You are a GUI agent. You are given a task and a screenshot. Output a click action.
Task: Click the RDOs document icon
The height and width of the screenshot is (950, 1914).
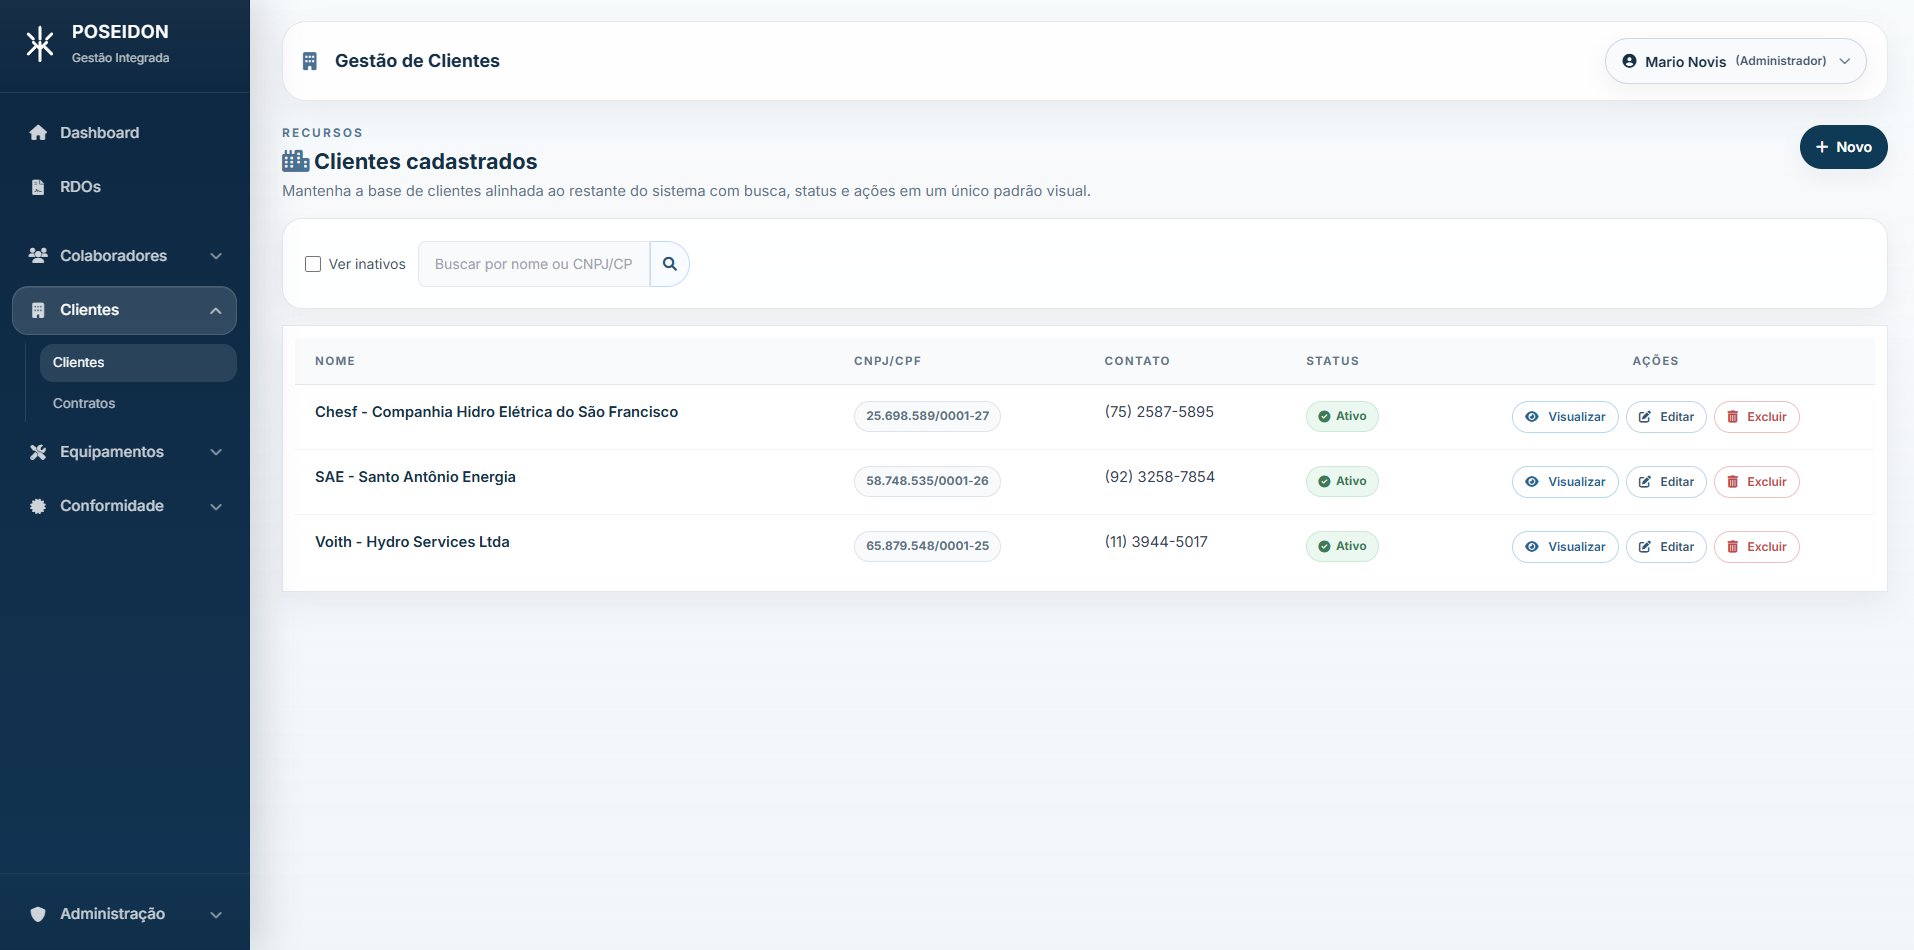38,187
